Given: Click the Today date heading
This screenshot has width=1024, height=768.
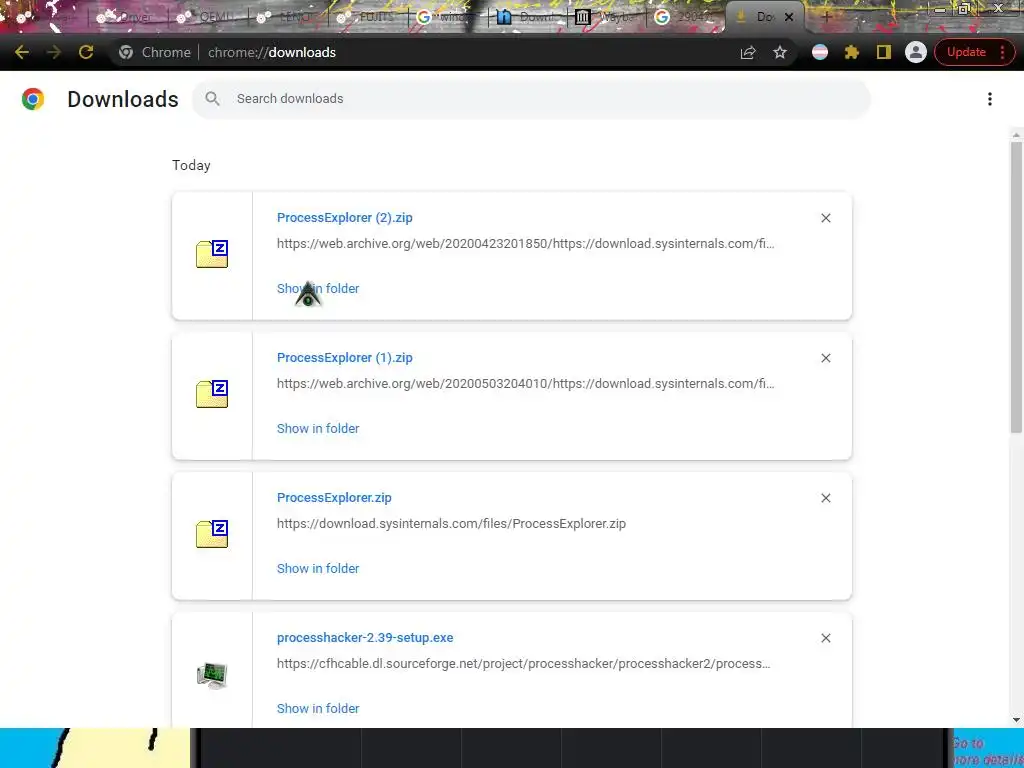Looking at the screenshot, I should click(x=191, y=165).
